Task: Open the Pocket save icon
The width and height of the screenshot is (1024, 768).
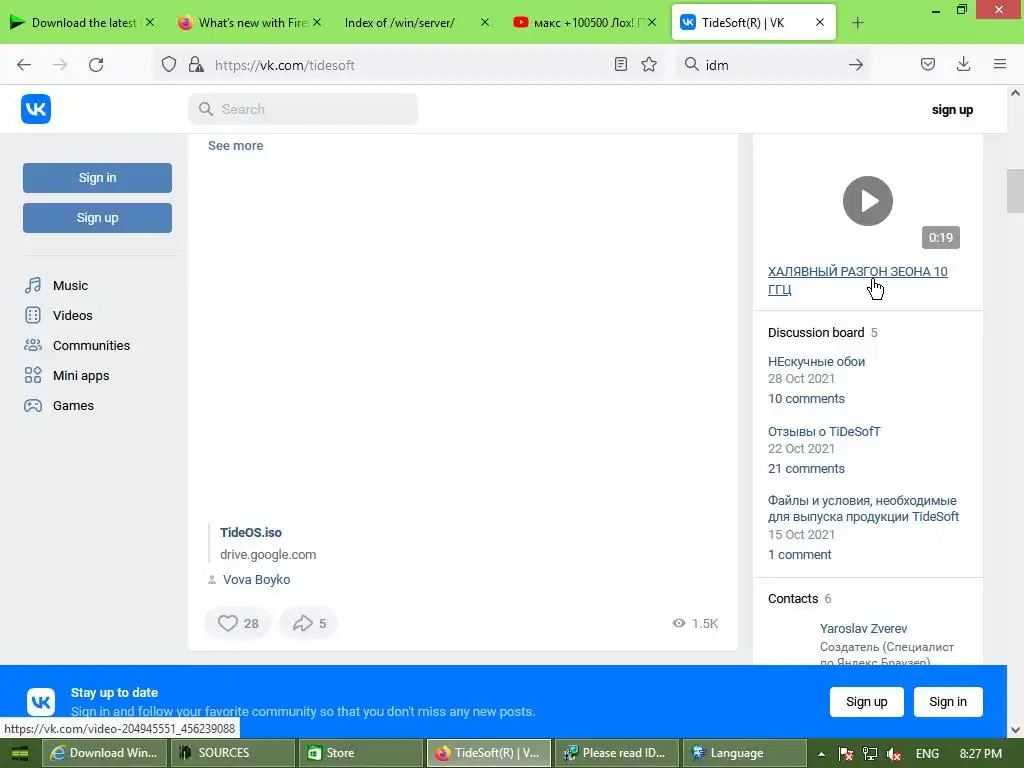Action: (927, 64)
